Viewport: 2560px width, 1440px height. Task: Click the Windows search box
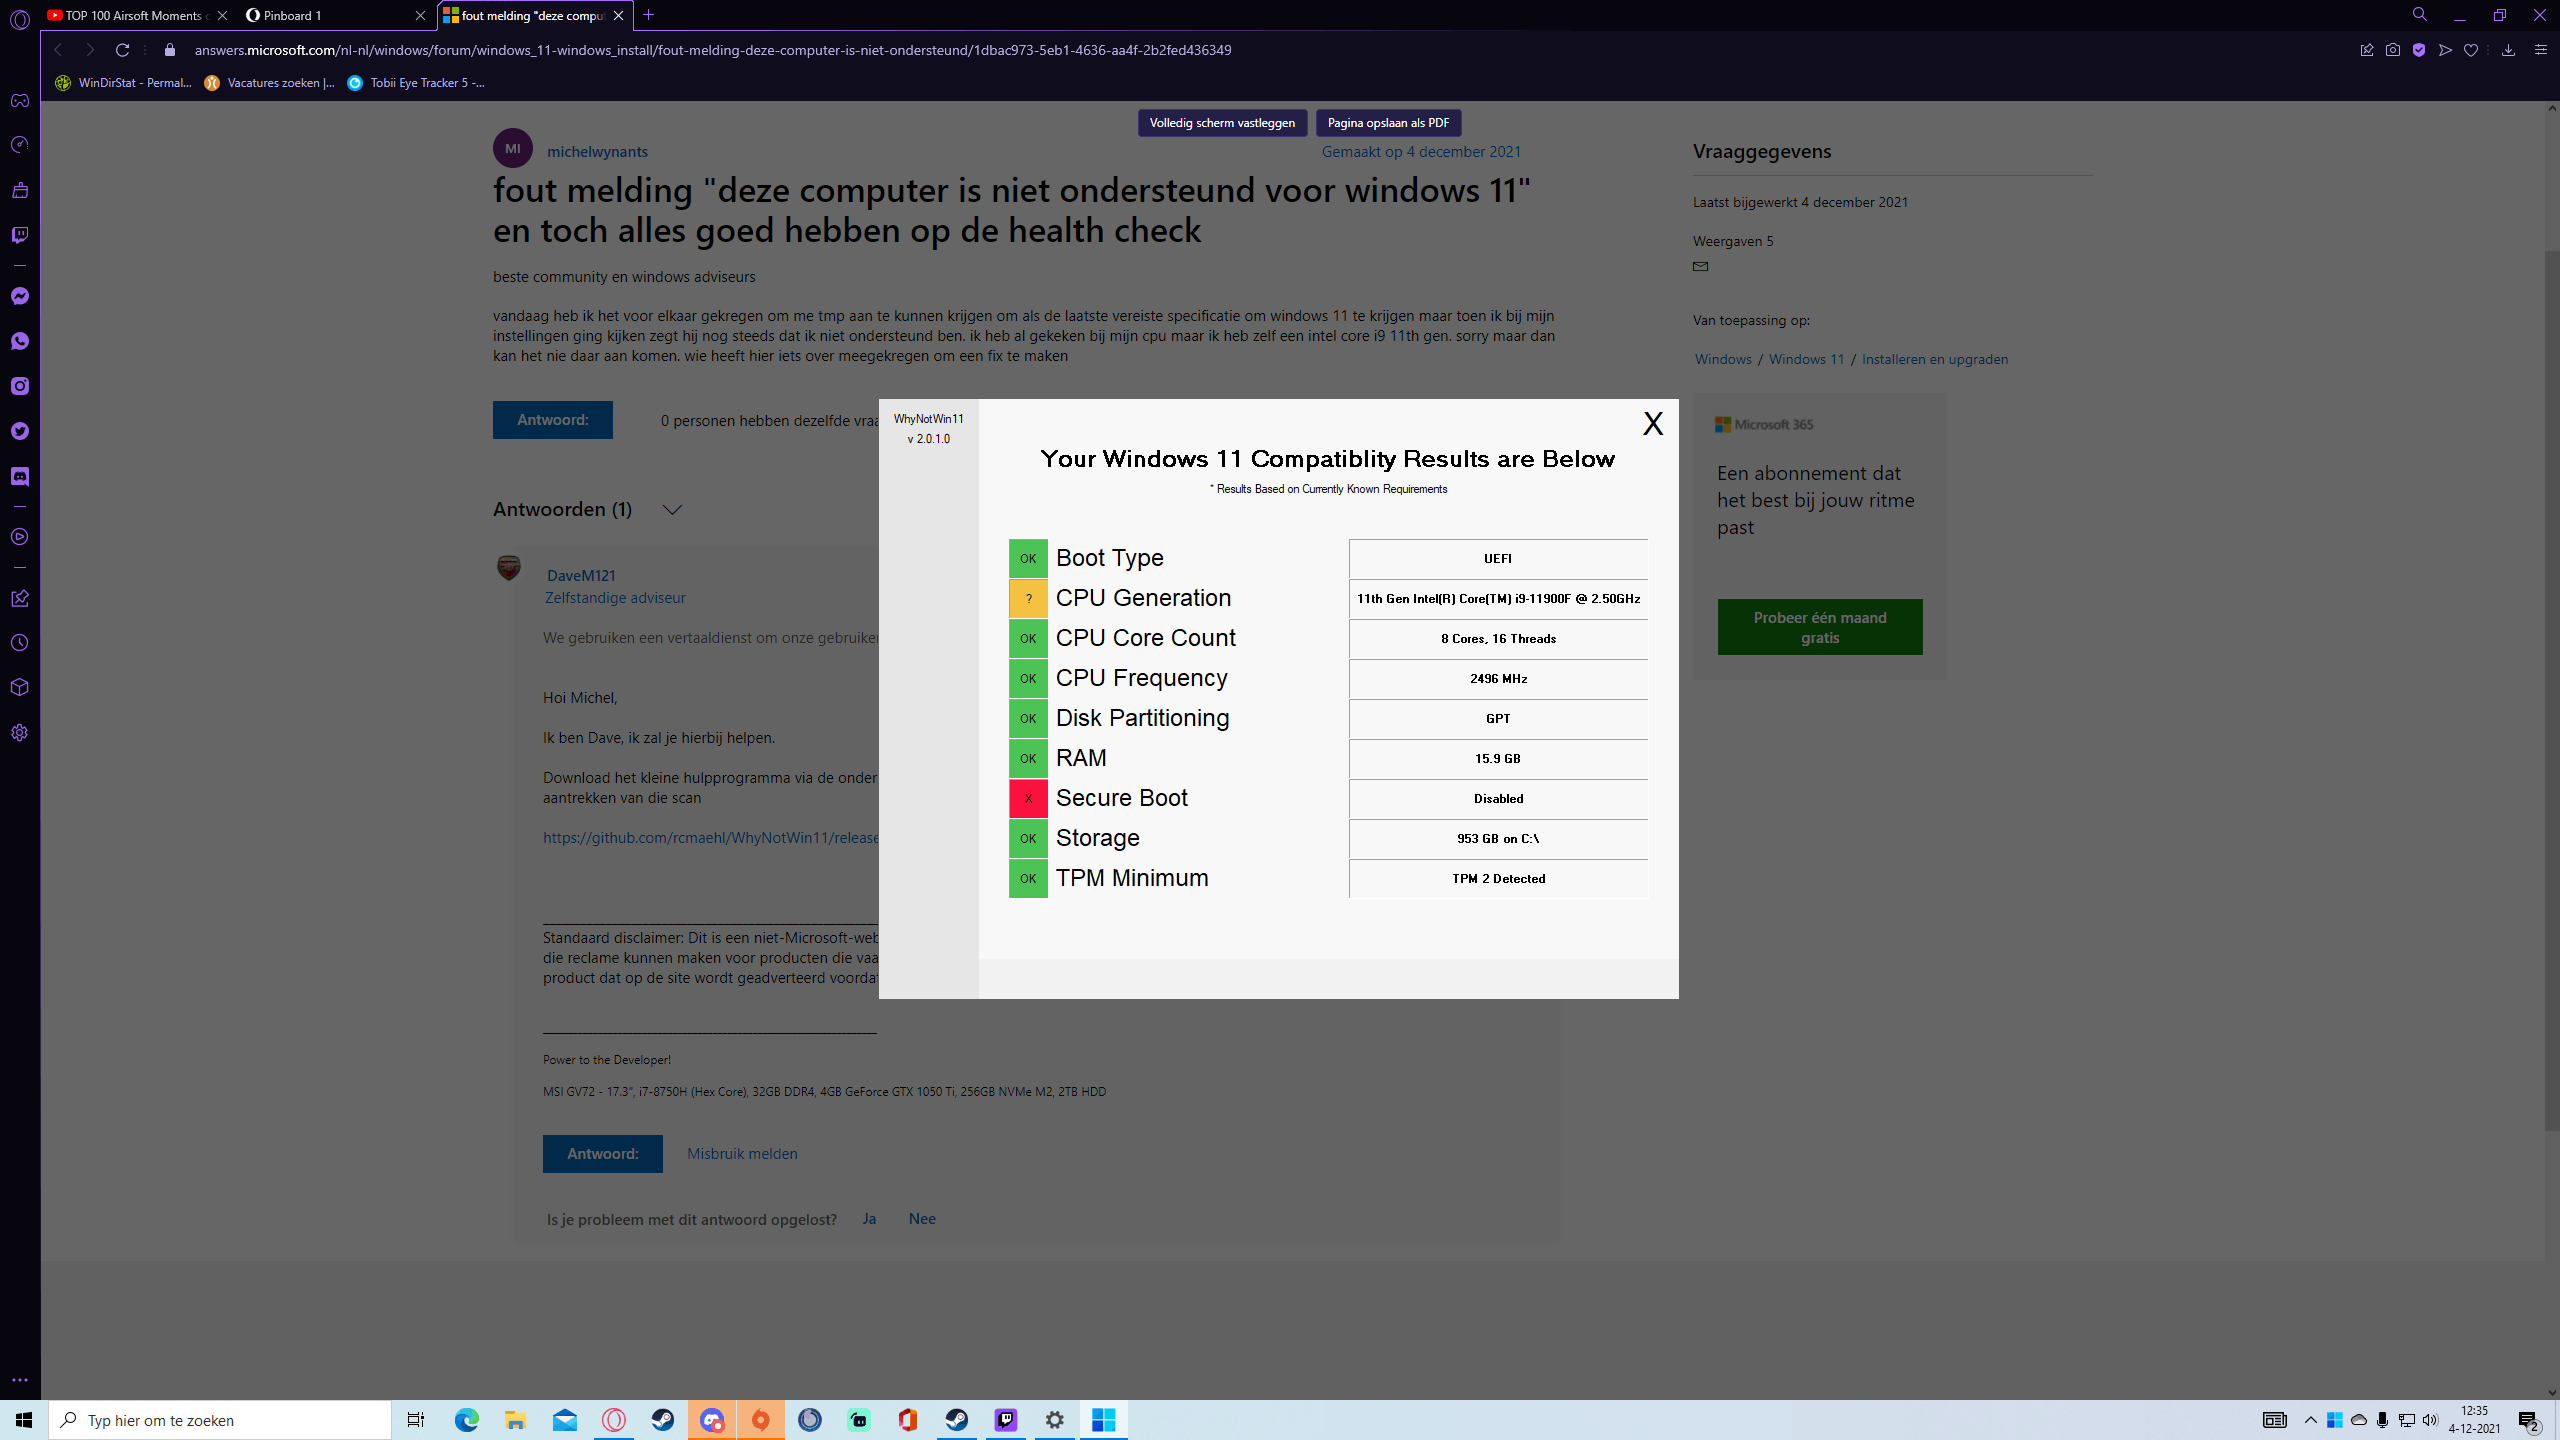click(x=220, y=1420)
